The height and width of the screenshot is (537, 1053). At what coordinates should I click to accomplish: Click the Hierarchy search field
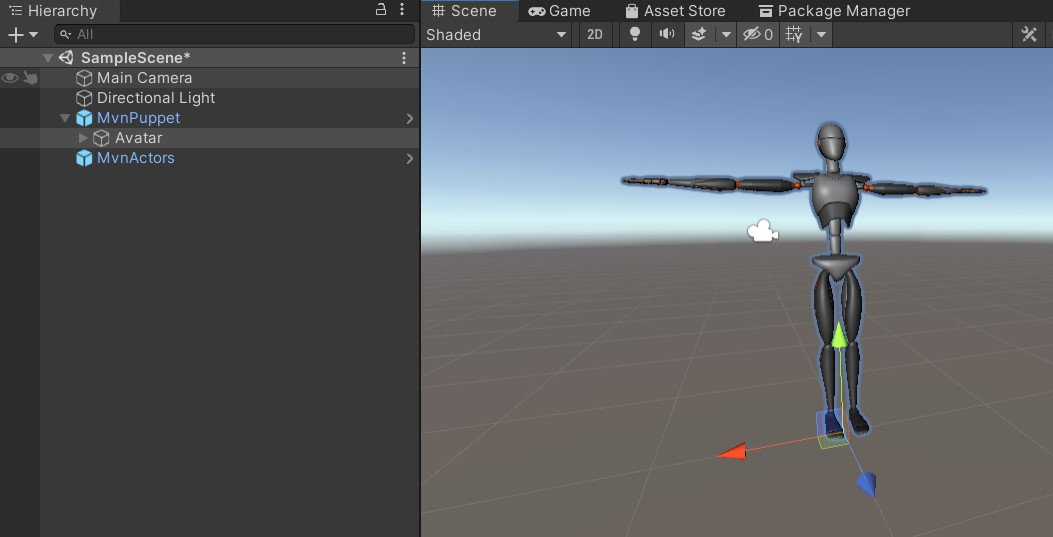tap(234, 34)
